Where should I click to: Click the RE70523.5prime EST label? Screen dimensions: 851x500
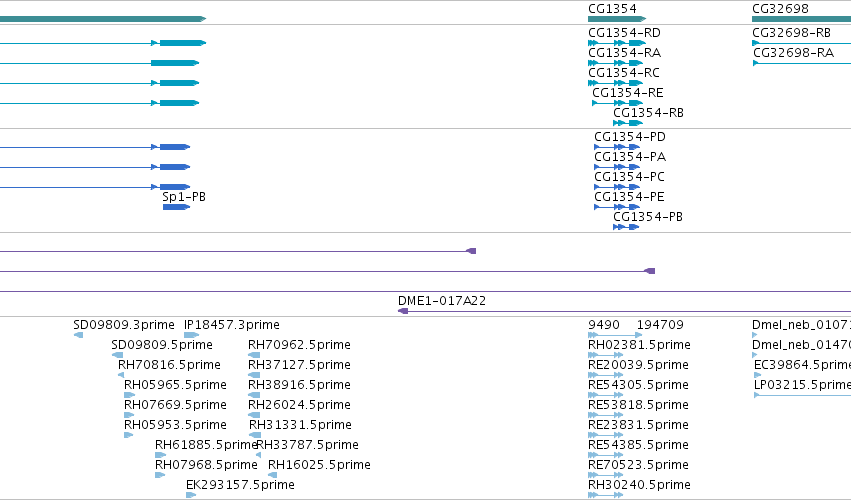click(638, 465)
